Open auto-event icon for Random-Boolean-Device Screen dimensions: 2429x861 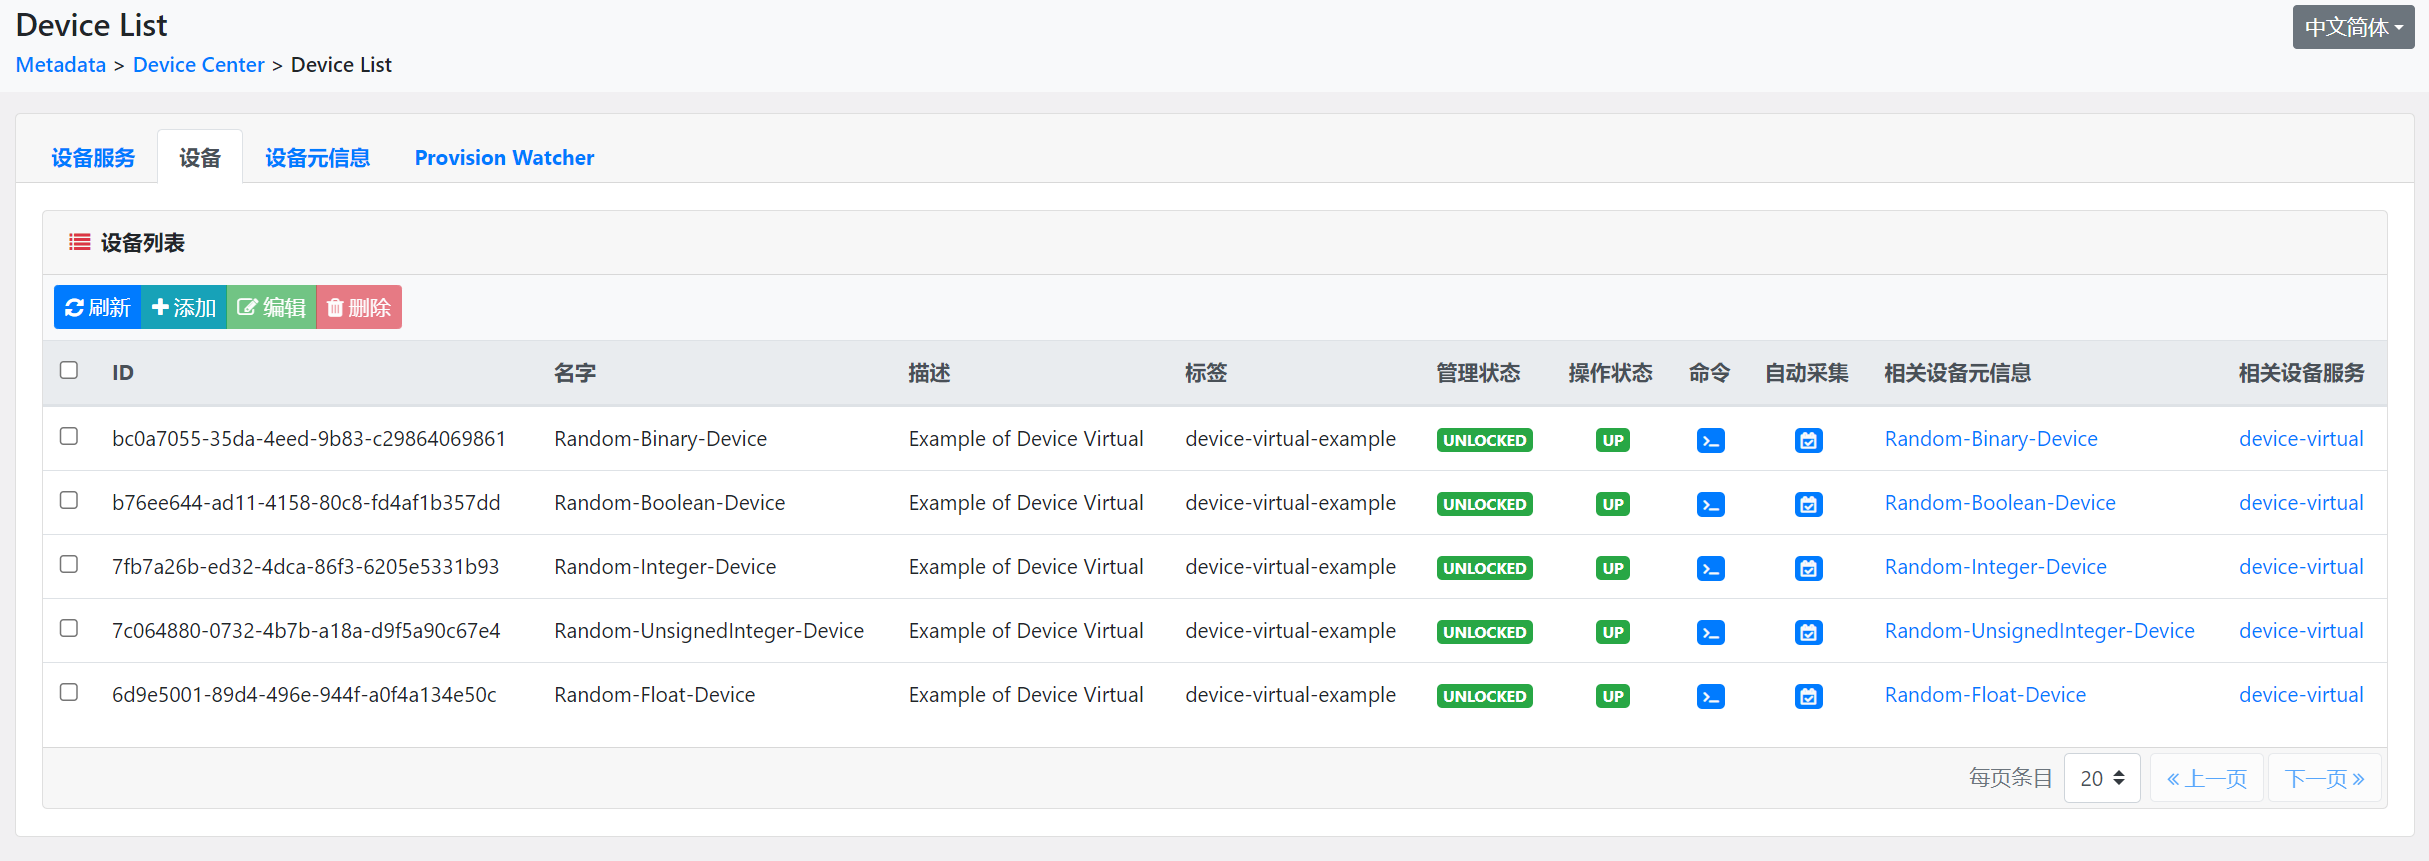tap(1808, 504)
